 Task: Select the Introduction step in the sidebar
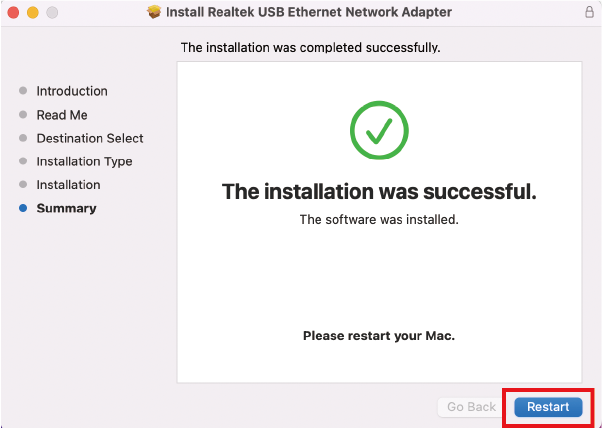point(72,91)
